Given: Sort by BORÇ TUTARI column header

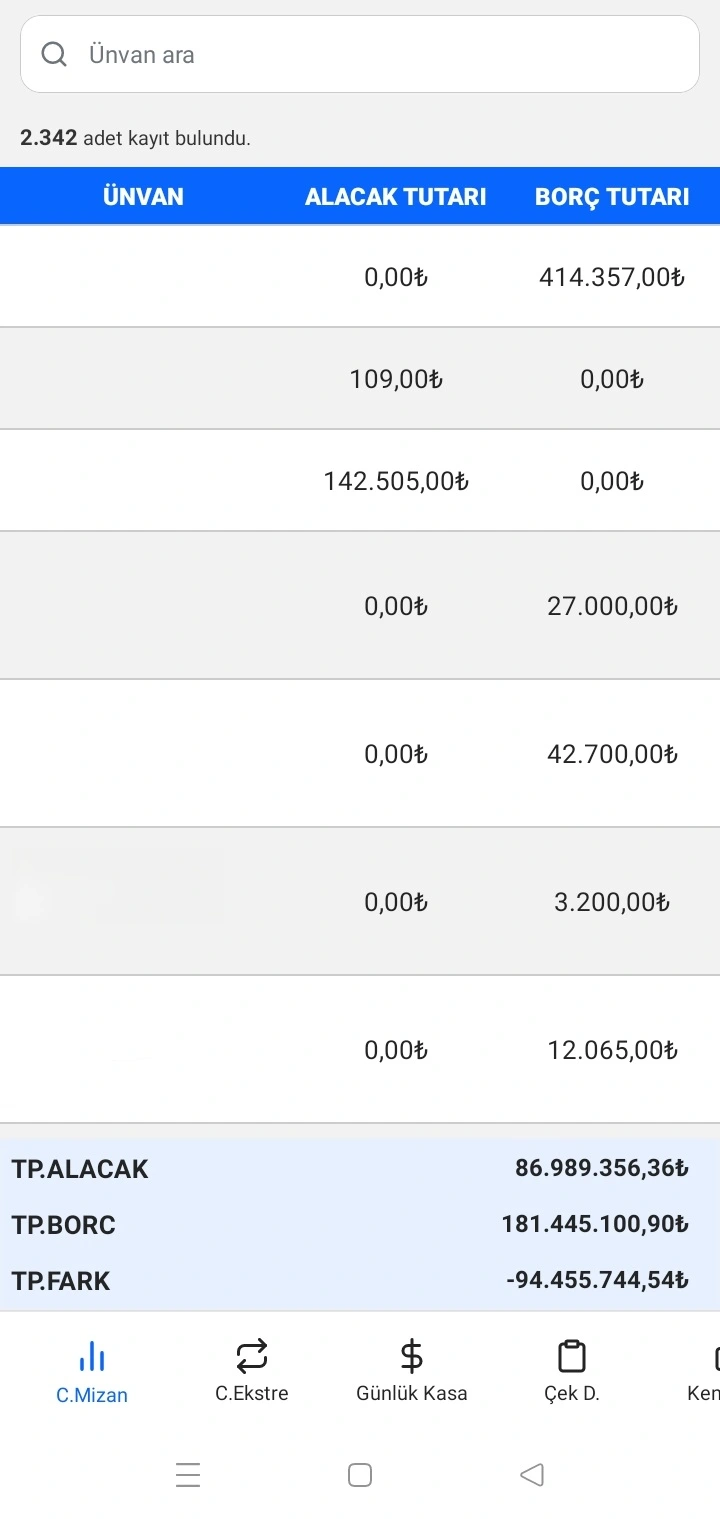Looking at the screenshot, I should [612, 196].
